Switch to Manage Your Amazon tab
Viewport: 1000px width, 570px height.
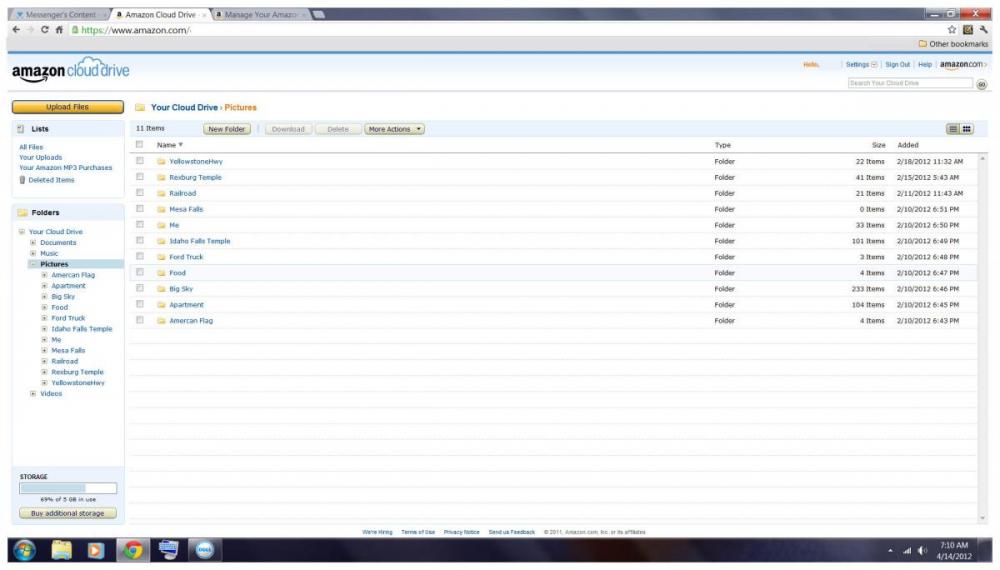tap(260, 15)
